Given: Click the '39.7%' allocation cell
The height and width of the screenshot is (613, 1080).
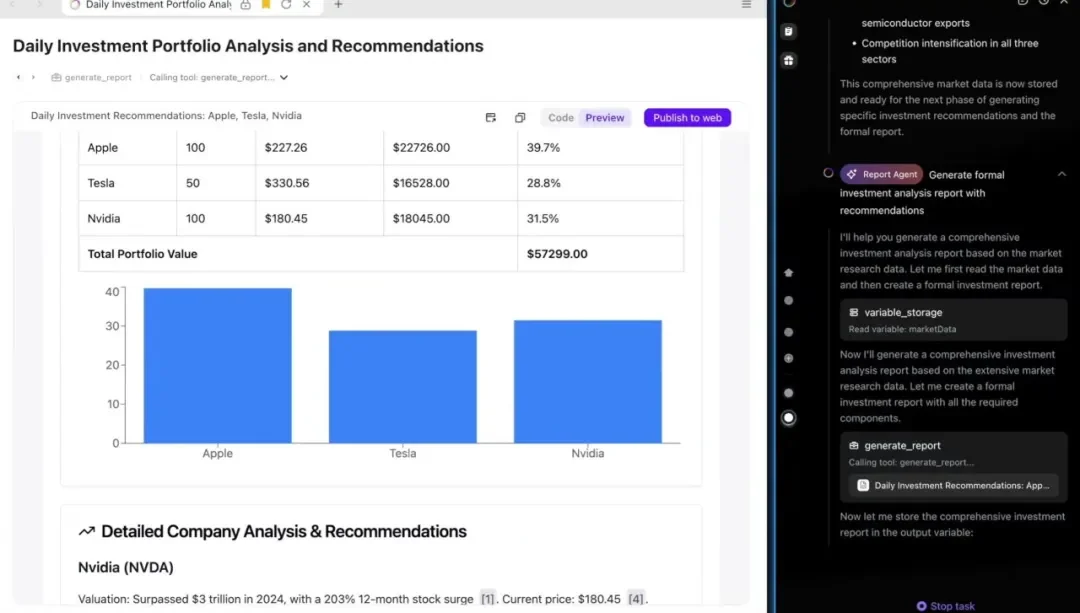Looking at the screenshot, I should (543, 147).
